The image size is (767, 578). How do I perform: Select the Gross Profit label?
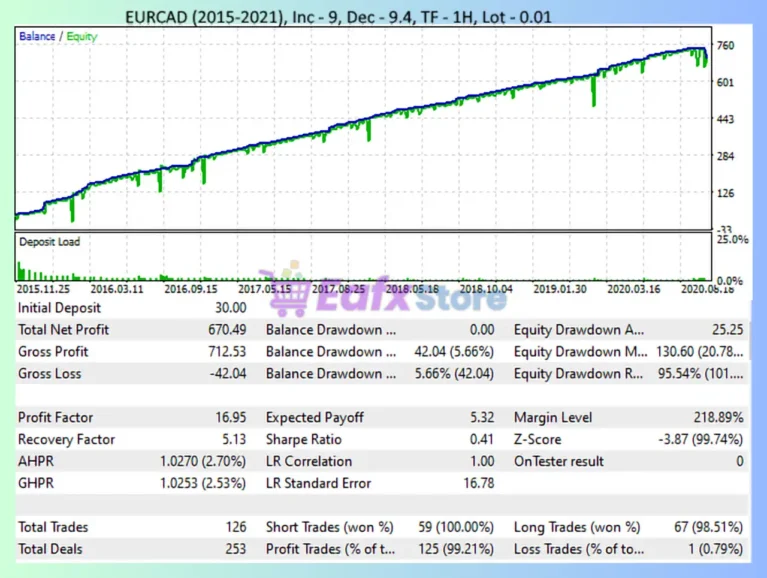click(53, 352)
